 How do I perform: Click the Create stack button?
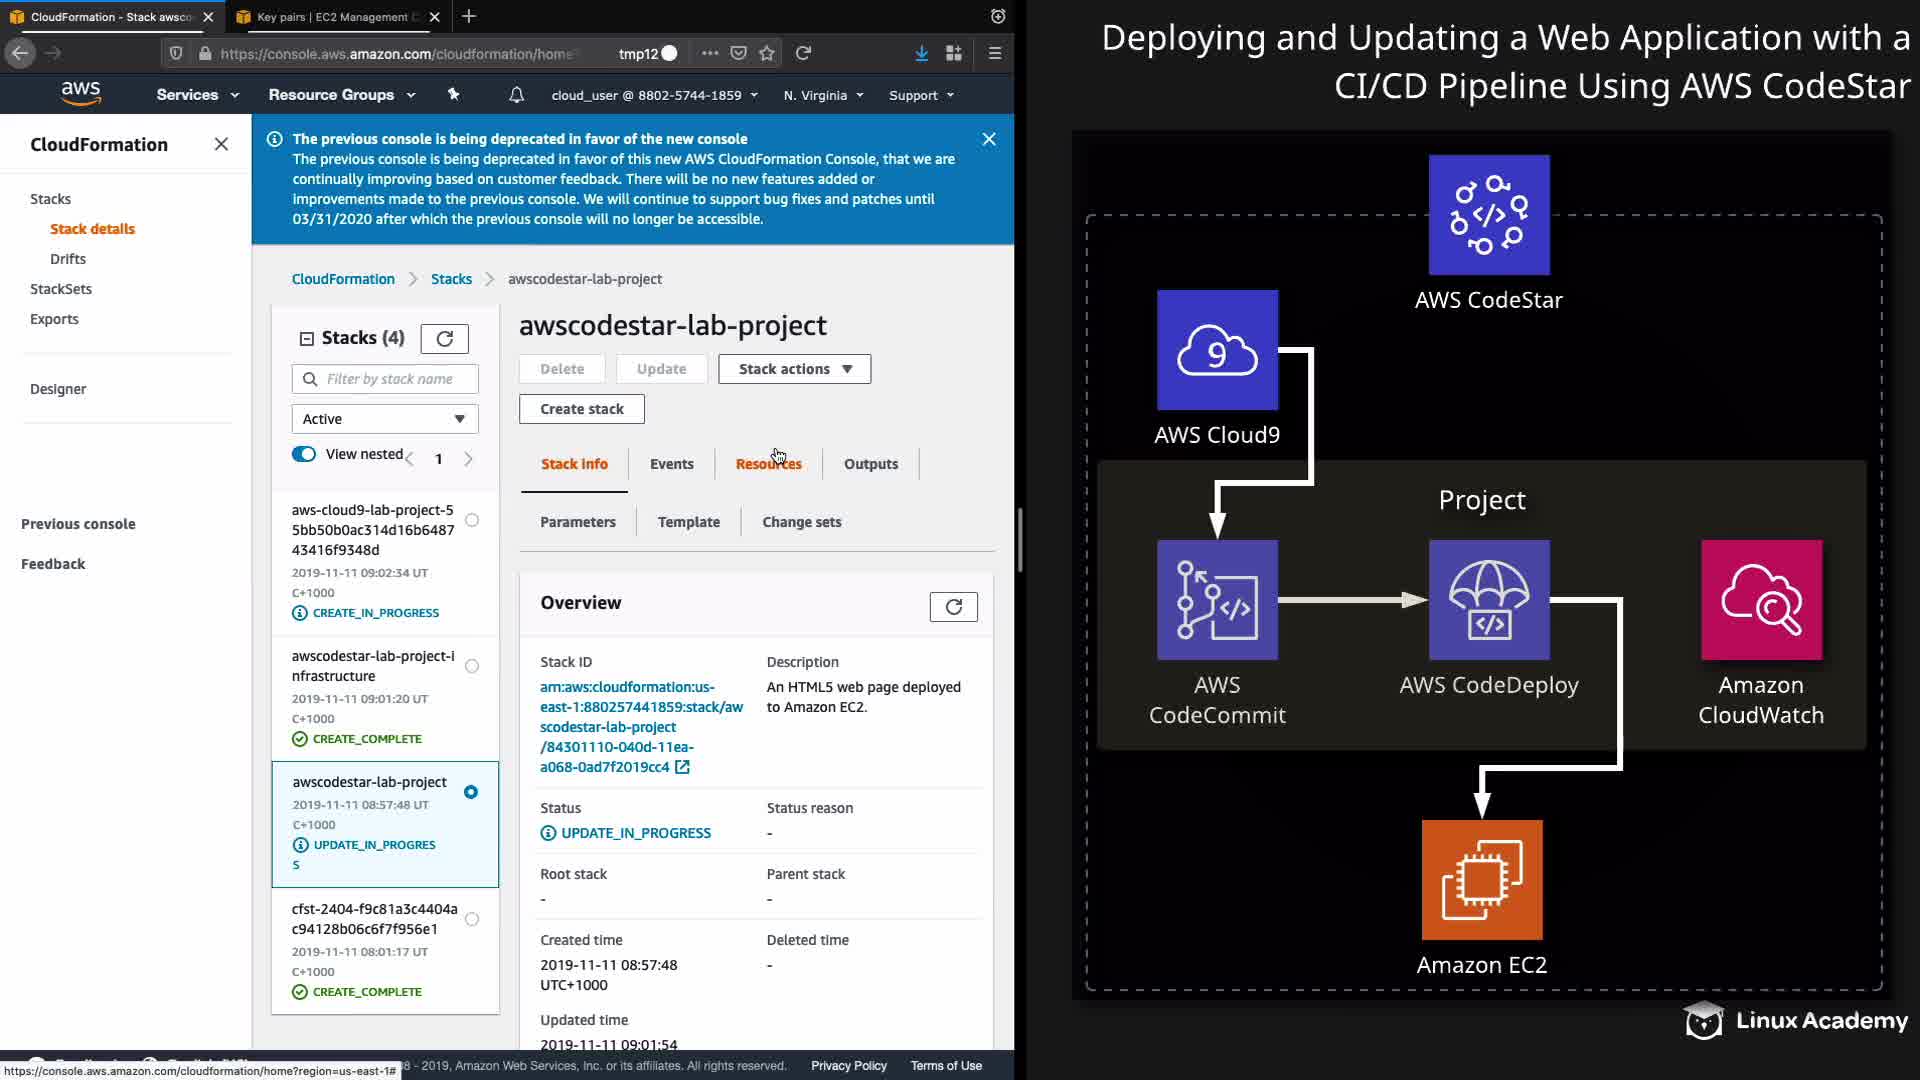point(581,409)
